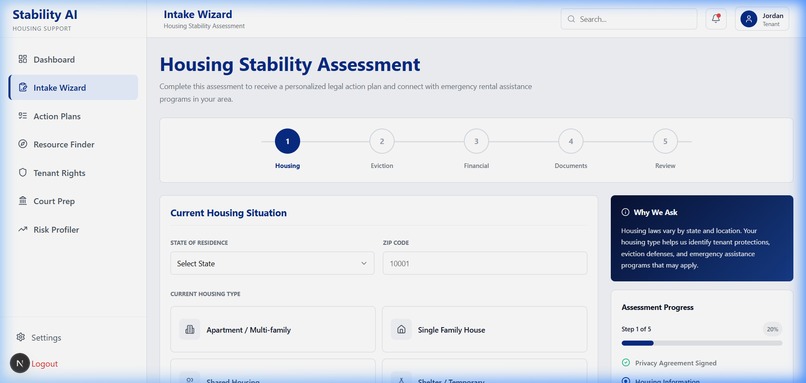Navigate to Tenant Rights
Image resolution: width=806 pixels, height=383 pixels.
coord(73,173)
